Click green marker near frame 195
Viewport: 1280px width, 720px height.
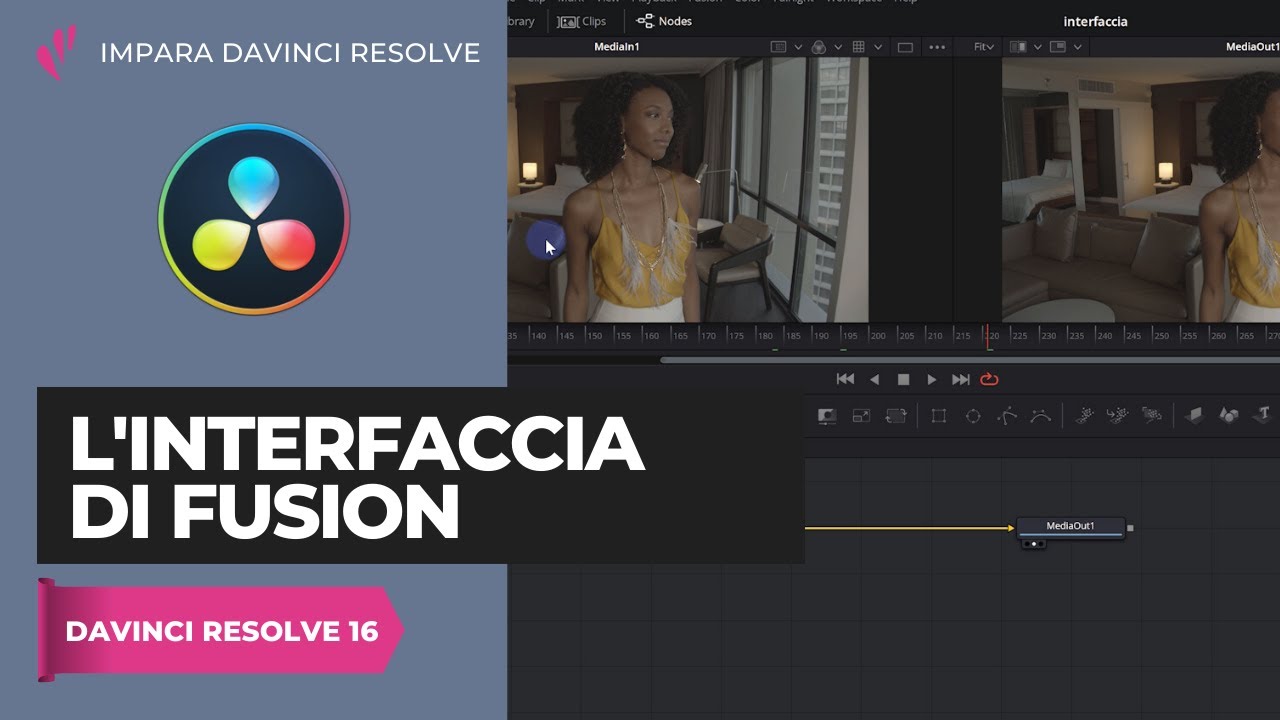point(843,350)
